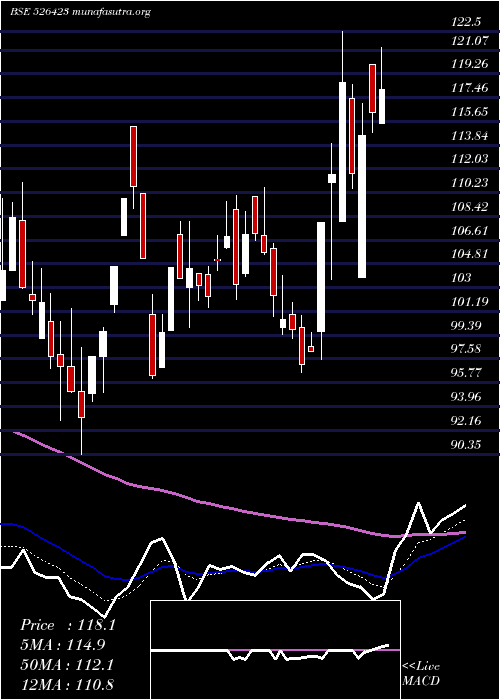Click the 5MA : 114.9 readout
This screenshot has height=700, width=500.
(63, 644)
